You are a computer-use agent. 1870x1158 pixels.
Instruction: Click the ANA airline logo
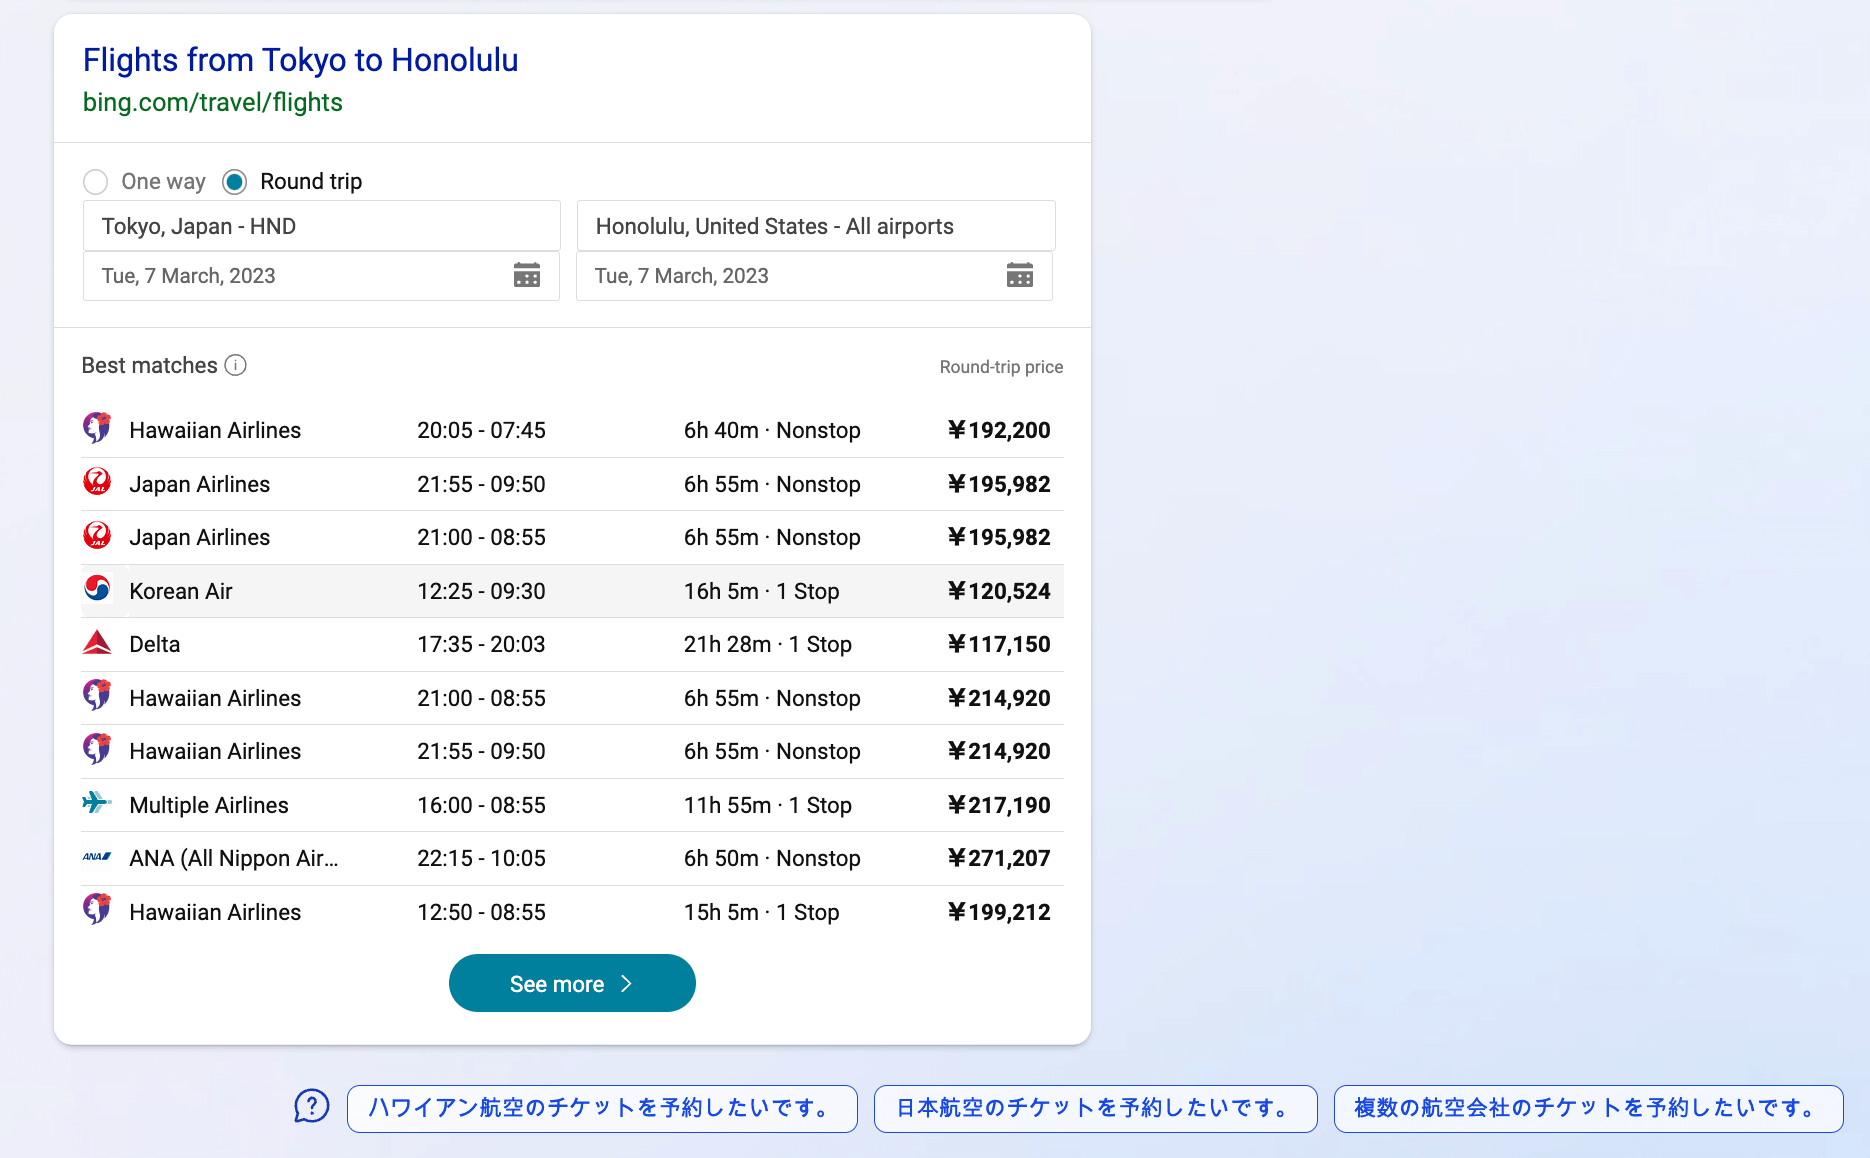point(97,857)
